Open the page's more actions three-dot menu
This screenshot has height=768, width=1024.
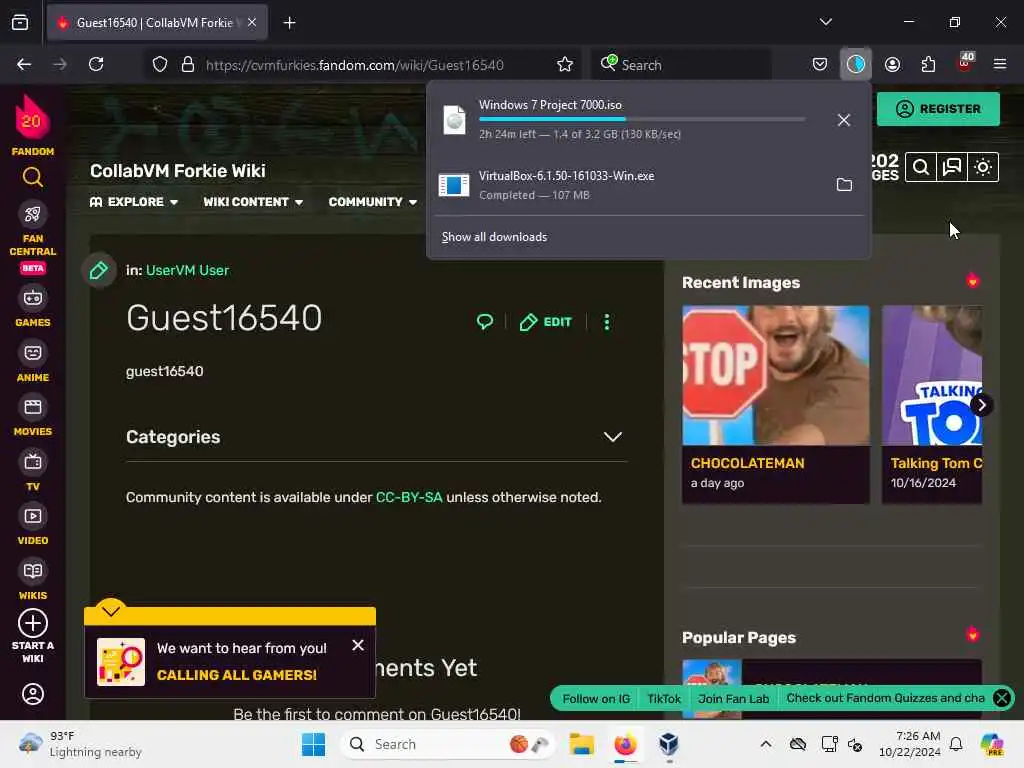(x=607, y=321)
